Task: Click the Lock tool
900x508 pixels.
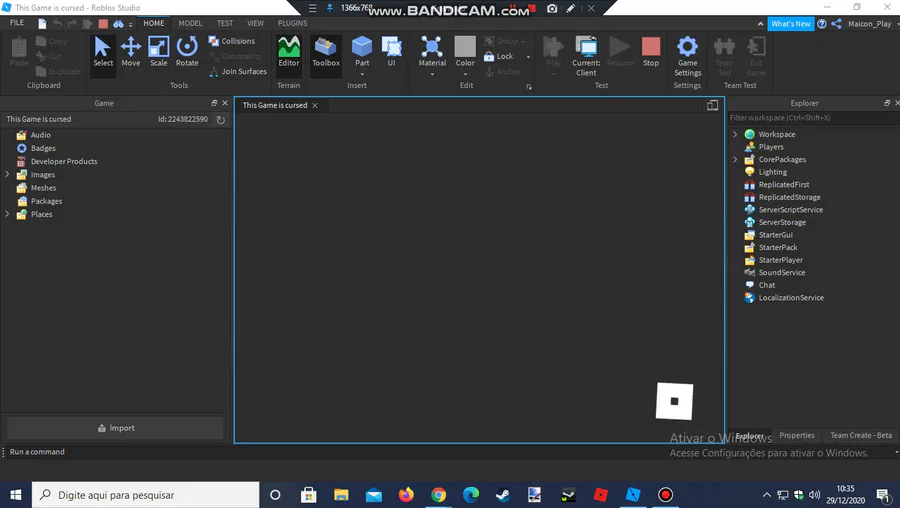Action: (499, 56)
